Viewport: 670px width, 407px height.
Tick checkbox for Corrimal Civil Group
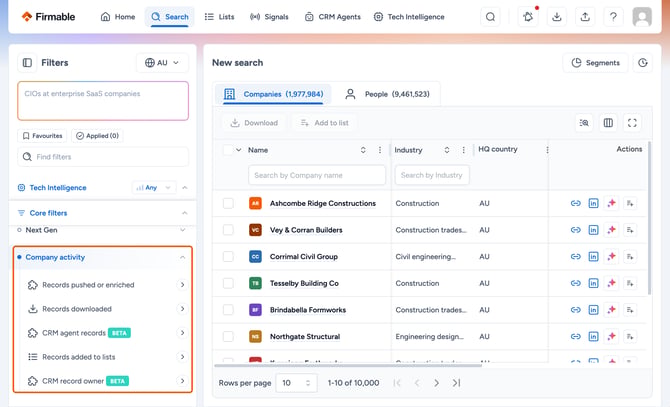point(228,256)
